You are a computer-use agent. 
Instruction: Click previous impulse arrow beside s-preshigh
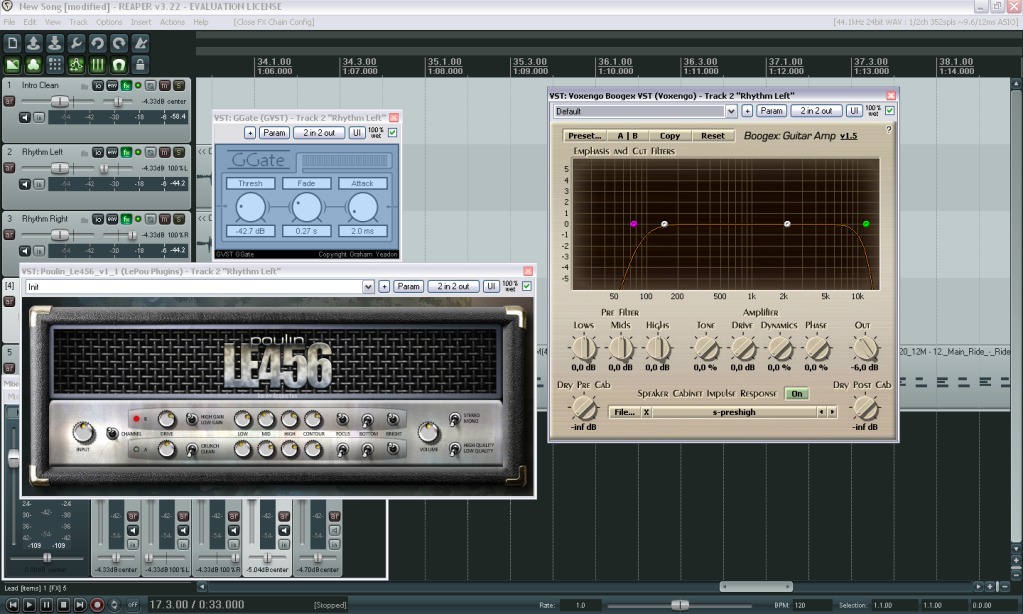pos(821,412)
